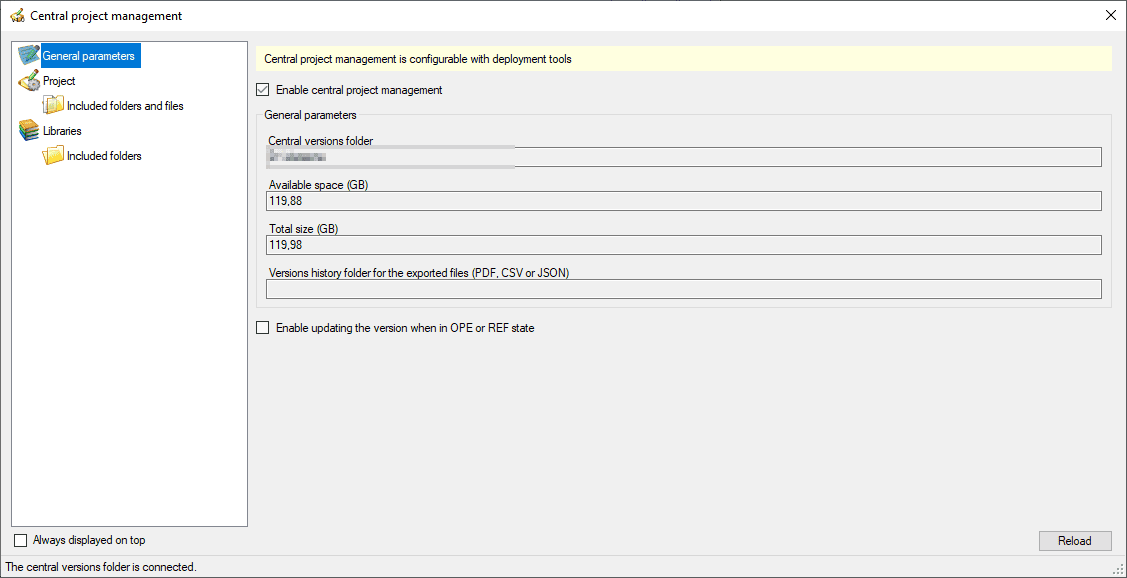Click the Central versions folder label
Viewport: 1127px width, 578px height.
[x=321, y=141]
